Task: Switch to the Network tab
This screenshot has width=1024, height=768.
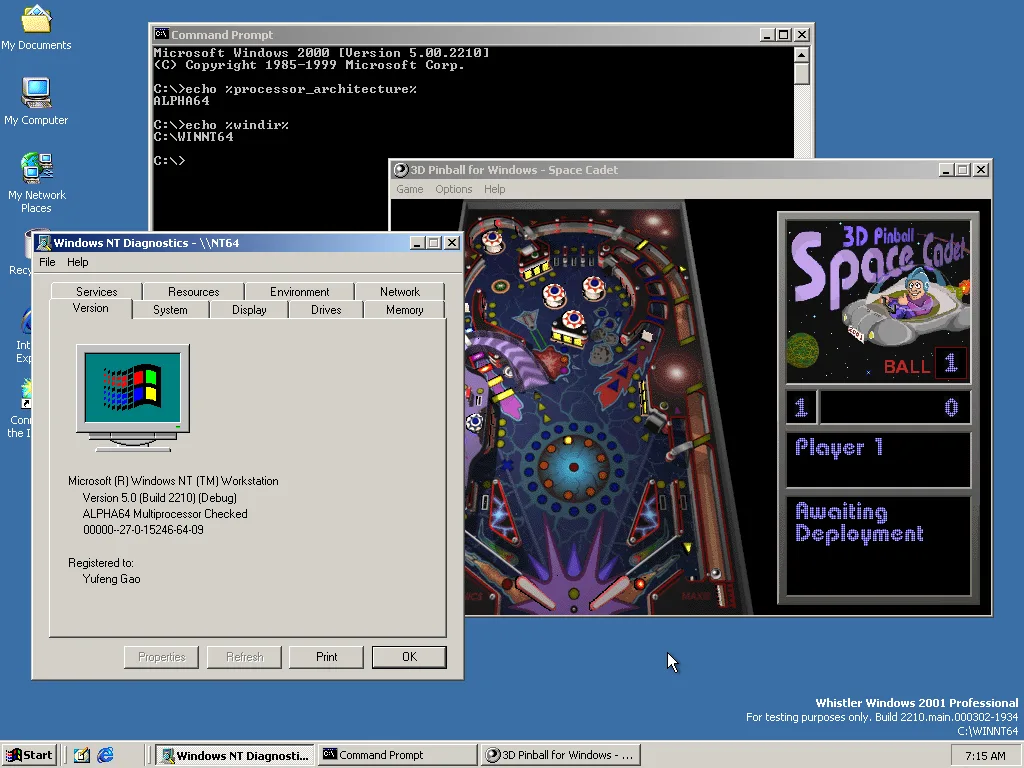Action: pos(400,291)
